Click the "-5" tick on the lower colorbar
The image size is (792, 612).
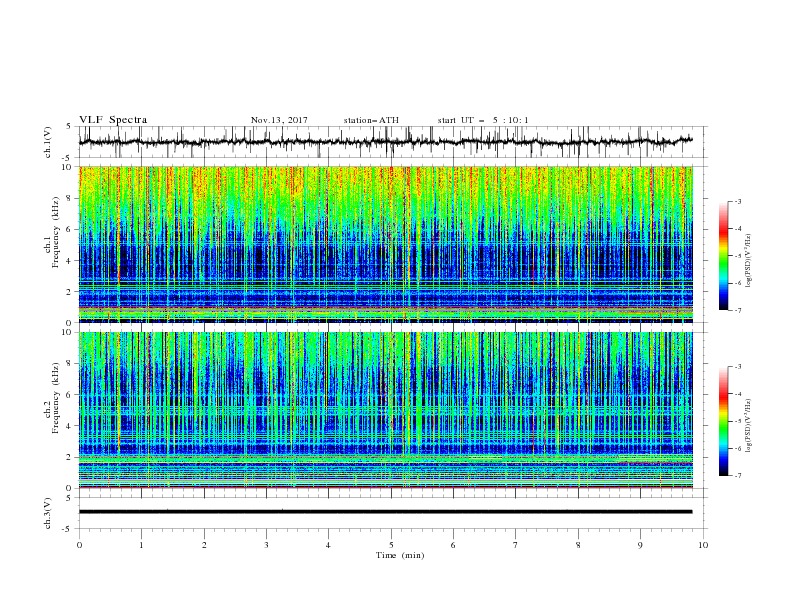[737, 421]
